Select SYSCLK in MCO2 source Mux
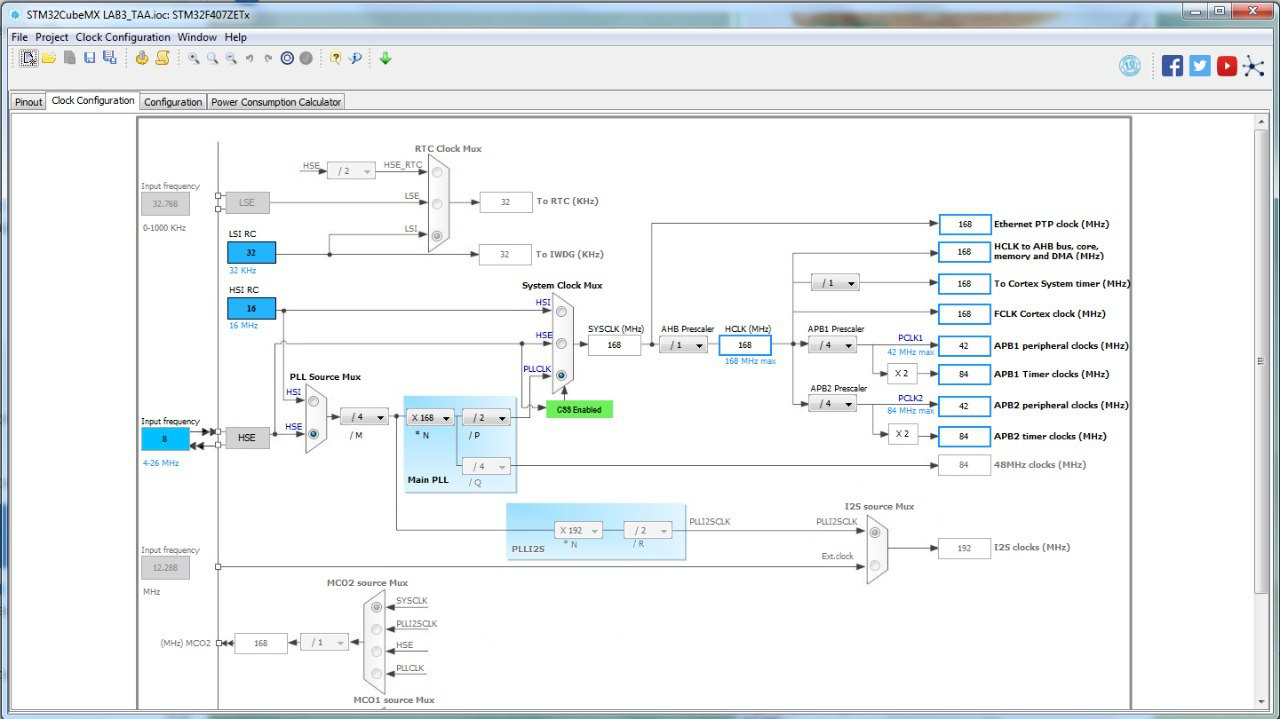 click(x=376, y=607)
